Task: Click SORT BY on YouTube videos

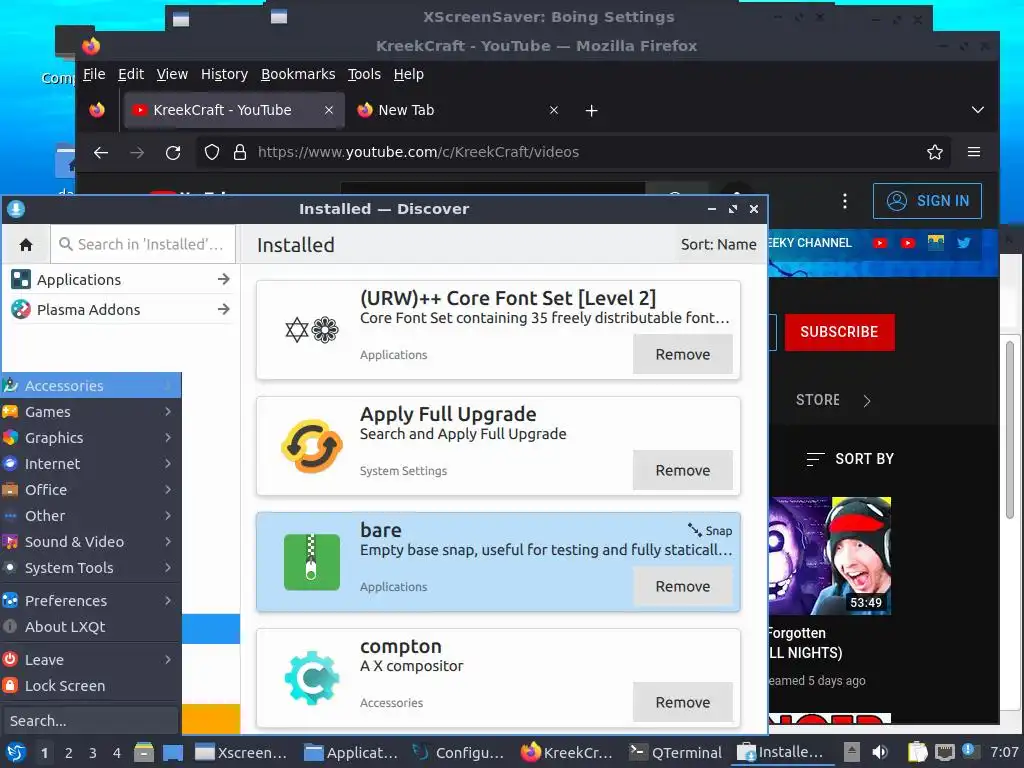Action: [x=850, y=459]
